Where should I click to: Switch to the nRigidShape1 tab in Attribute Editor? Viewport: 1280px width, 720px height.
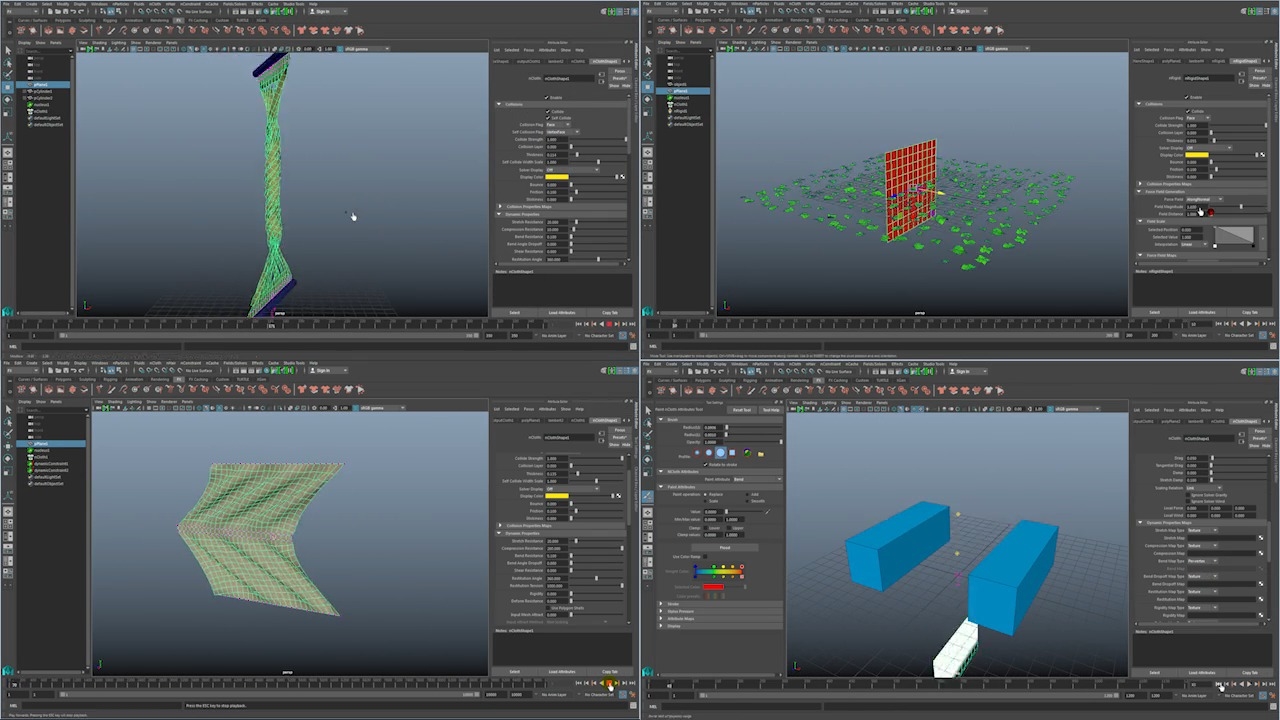1247,61
